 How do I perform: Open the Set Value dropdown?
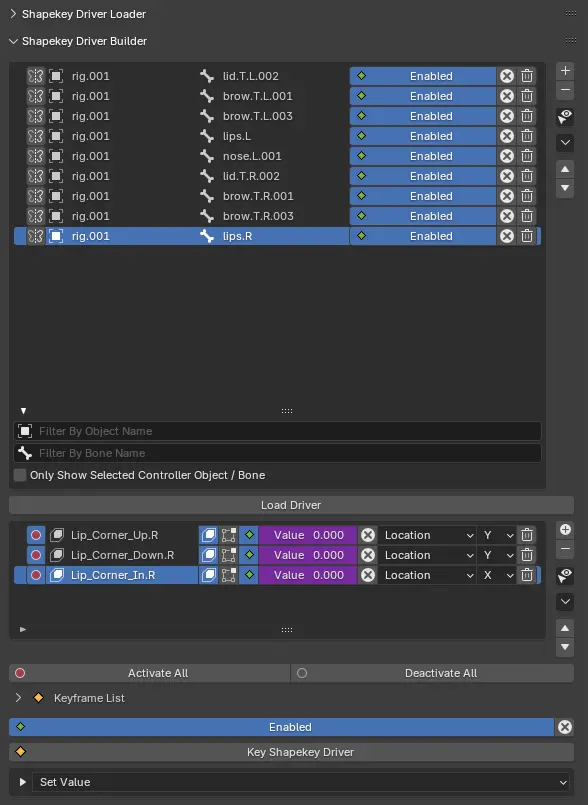tap(303, 782)
